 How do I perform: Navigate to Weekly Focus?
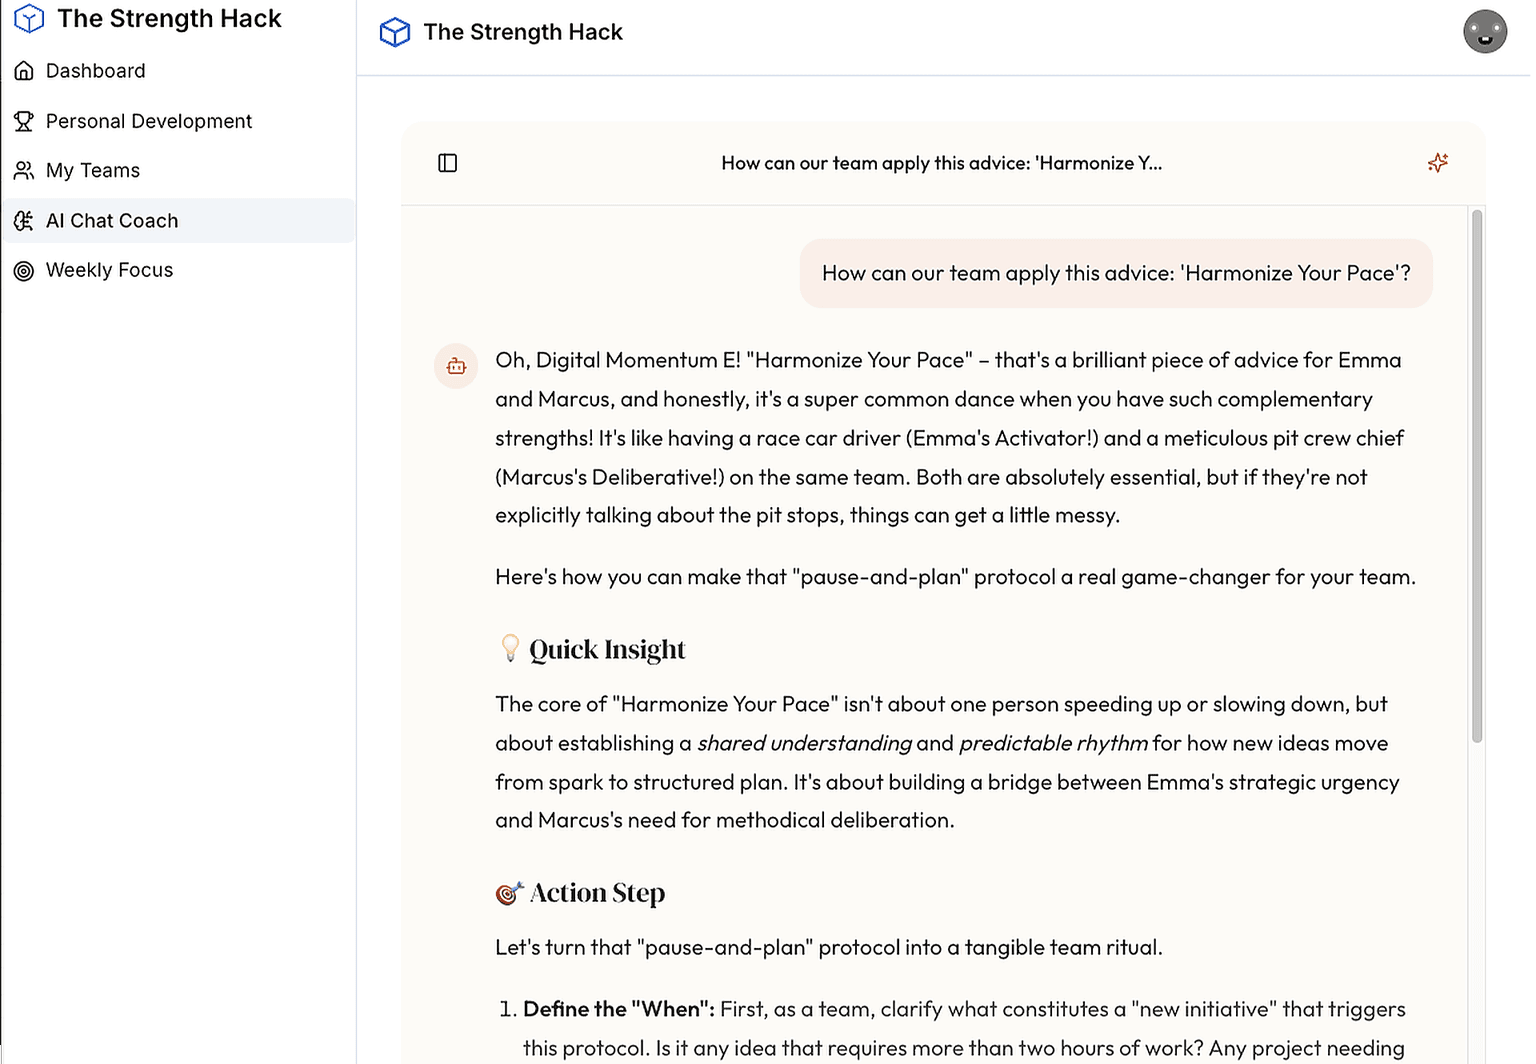pos(109,270)
